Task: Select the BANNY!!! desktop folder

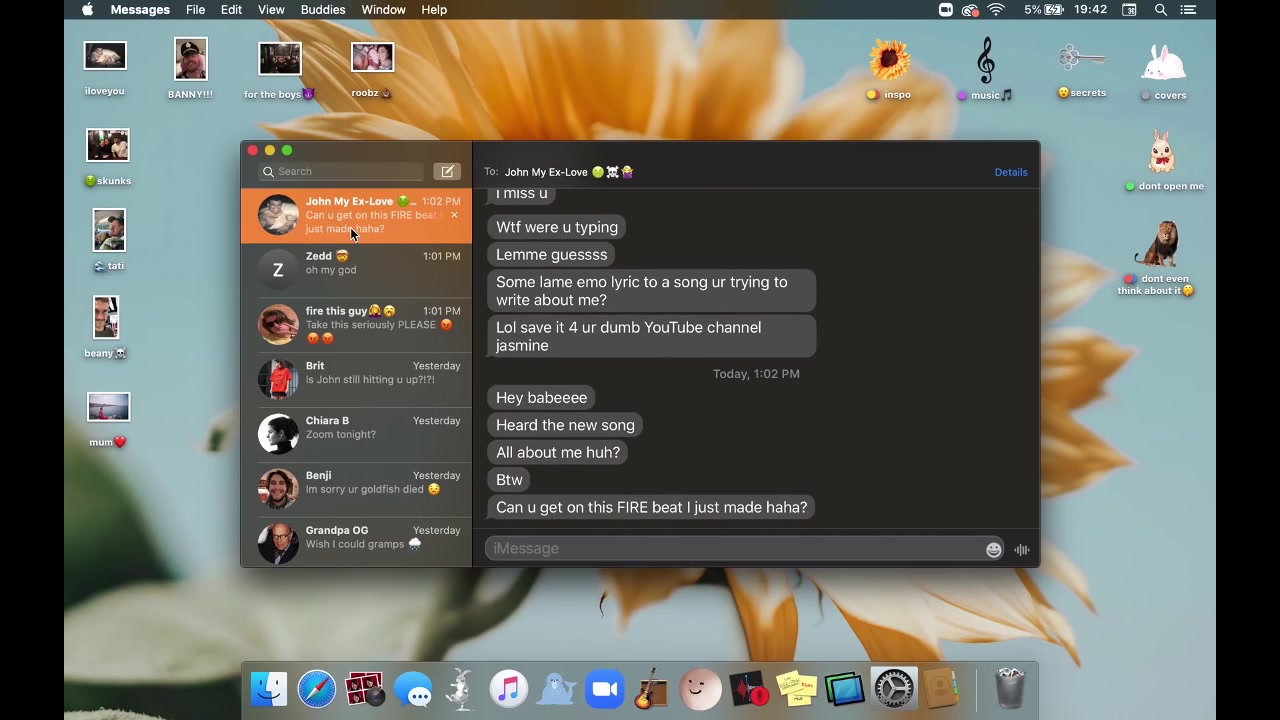Action: click(x=190, y=69)
